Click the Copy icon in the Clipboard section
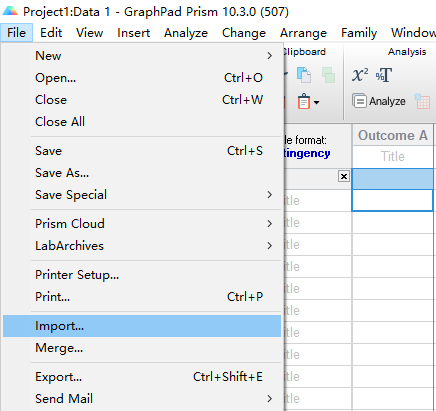 click(304, 75)
